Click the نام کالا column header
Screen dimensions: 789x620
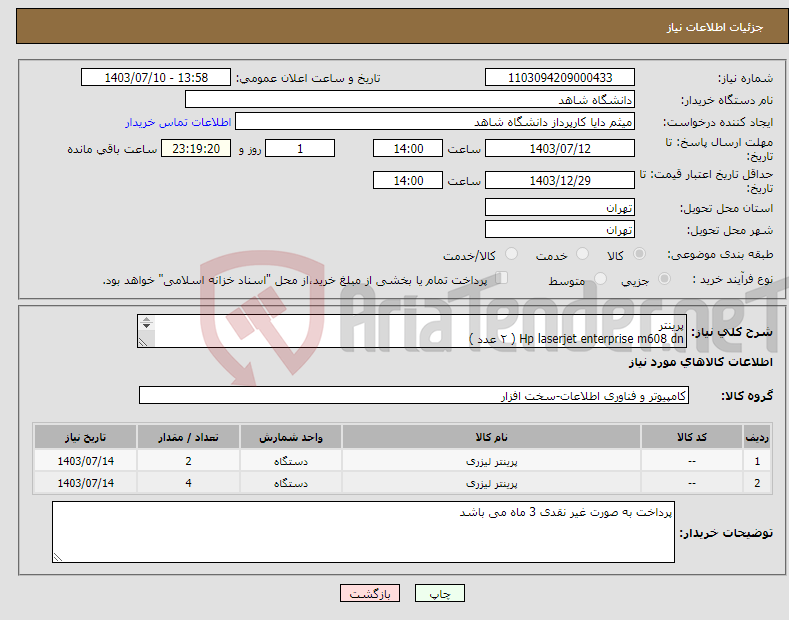(x=492, y=437)
